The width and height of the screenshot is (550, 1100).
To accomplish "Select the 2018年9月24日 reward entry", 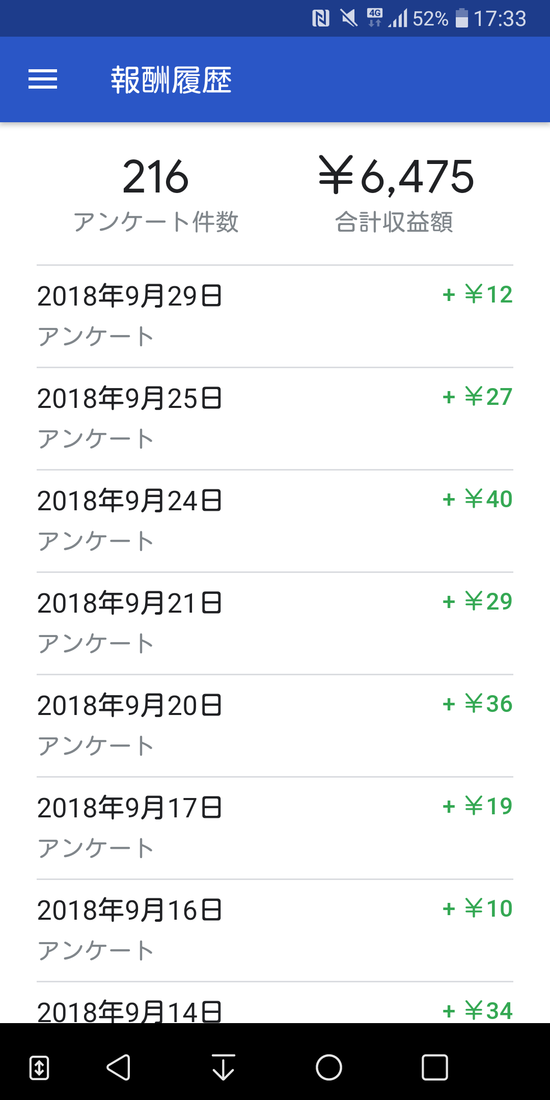I will click(275, 521).
